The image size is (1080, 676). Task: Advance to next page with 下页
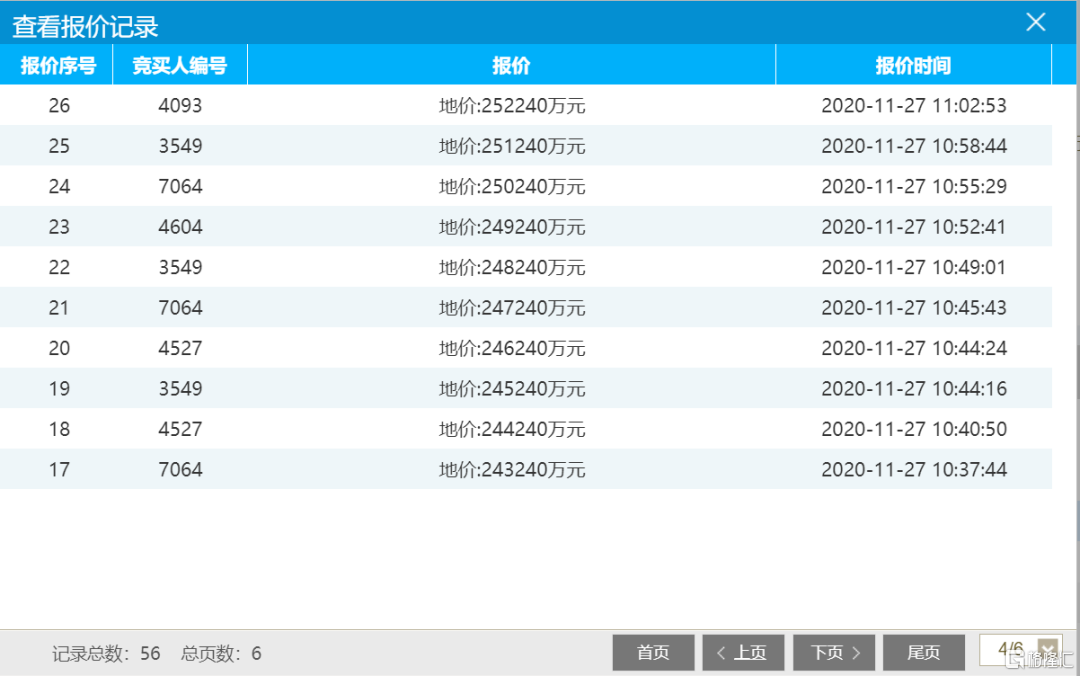tap(834, 653)
